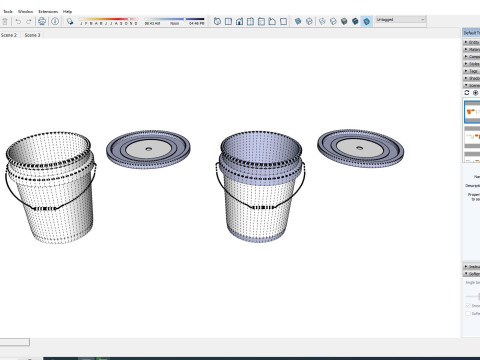Open Model Info from the toolbar
Screen dimensions: 480x360
[55, 22]
